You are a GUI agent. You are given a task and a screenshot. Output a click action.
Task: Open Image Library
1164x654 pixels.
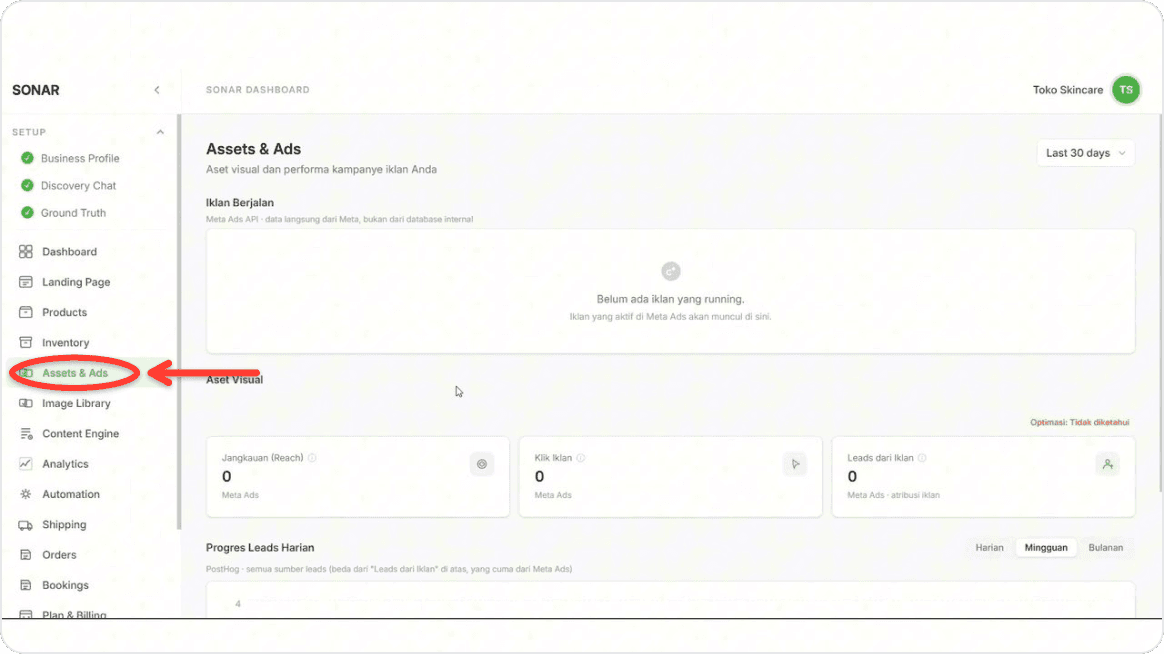(x=76, y=403)
